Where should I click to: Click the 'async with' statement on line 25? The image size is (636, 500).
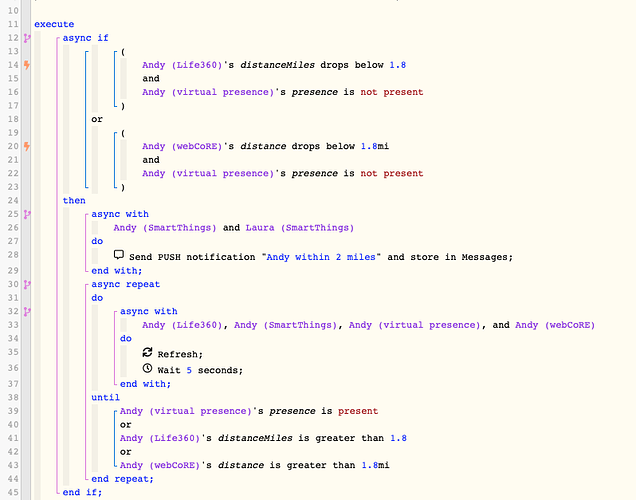coord(120,214)
